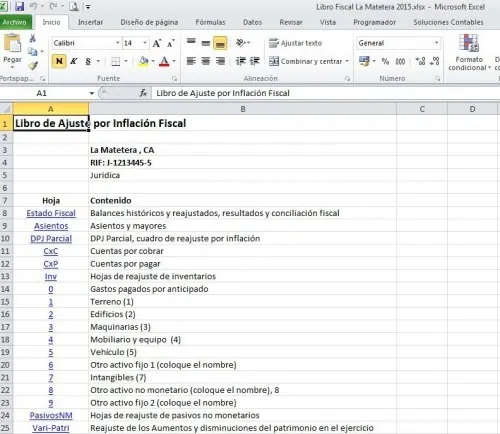Select the Format Painter brush icon
Image resolution: width=500 pixels, height=434 pixels.
(33, 65)
